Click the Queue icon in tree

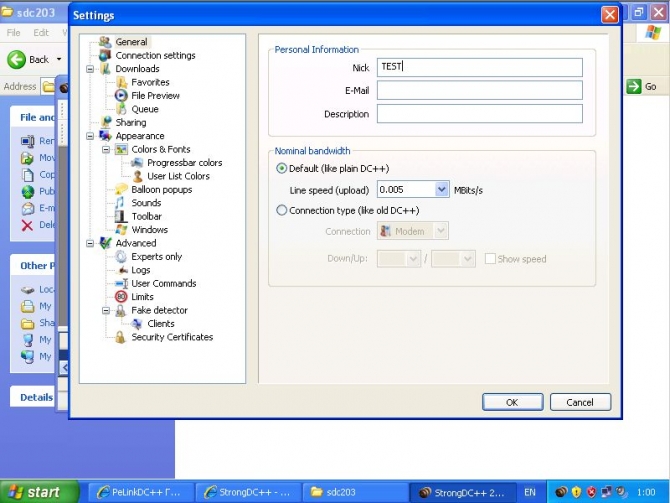pos(121,109)
